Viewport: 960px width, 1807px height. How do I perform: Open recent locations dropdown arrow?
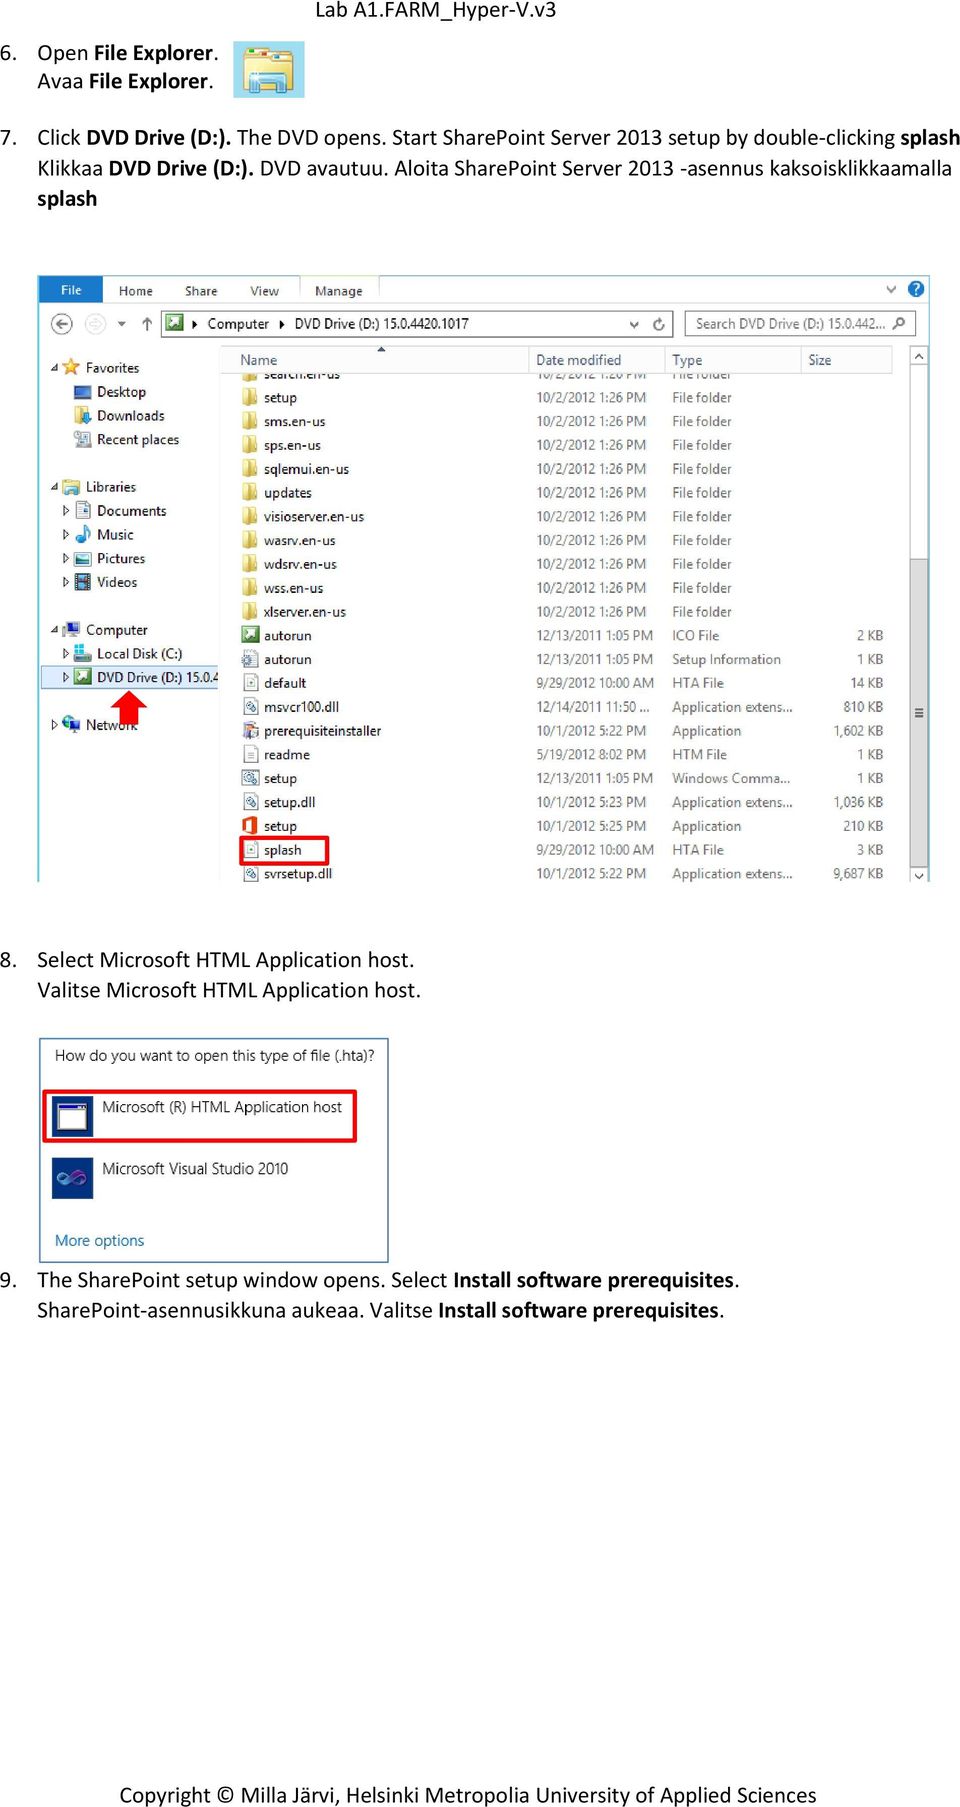122,324
